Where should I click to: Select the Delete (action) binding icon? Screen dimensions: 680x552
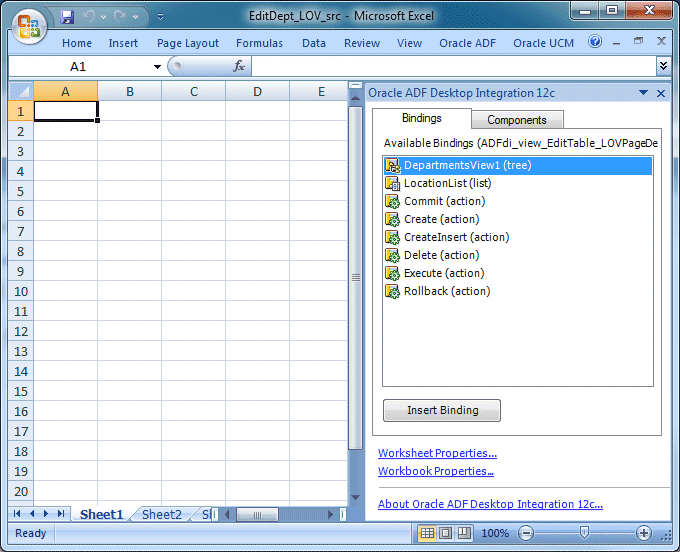pyautogui.click(x=392, y=255)
